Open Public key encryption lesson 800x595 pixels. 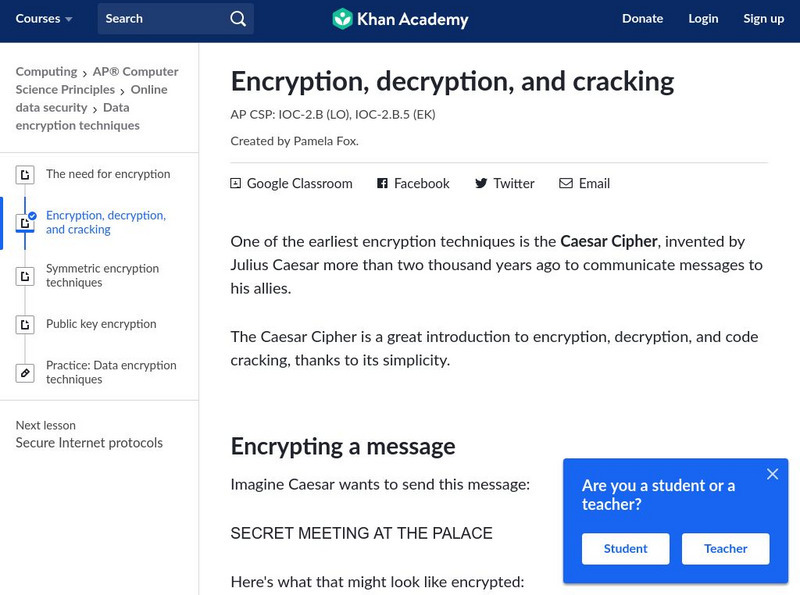coord(101,324)
